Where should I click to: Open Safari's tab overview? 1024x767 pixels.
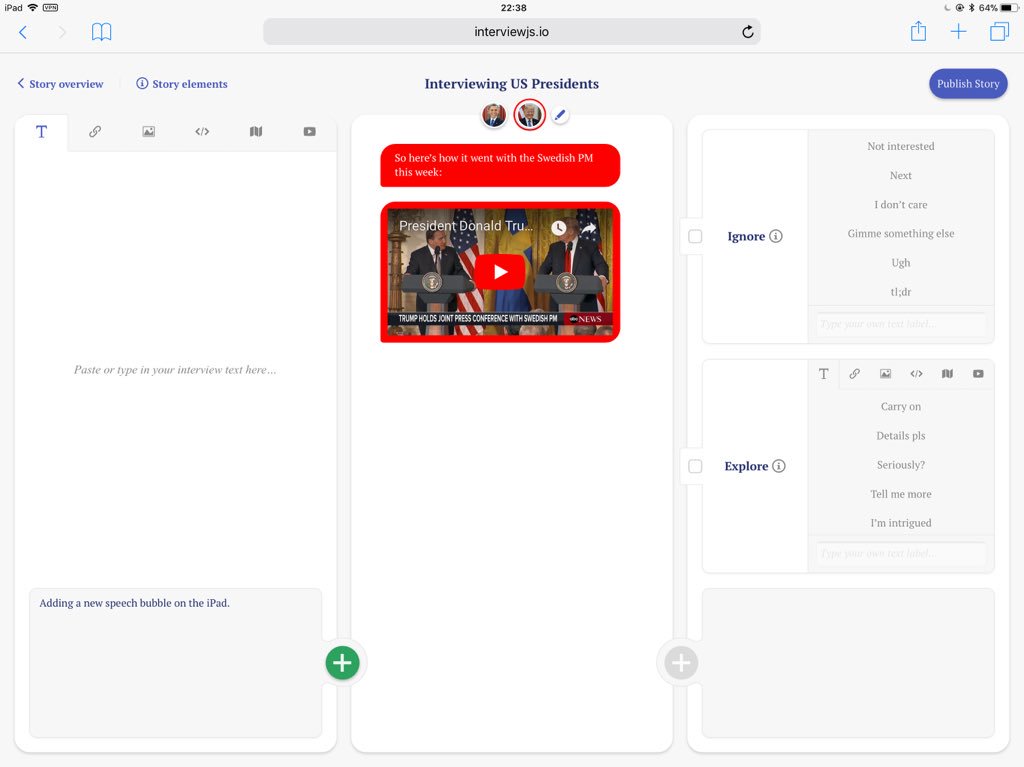tap(999, 31)
